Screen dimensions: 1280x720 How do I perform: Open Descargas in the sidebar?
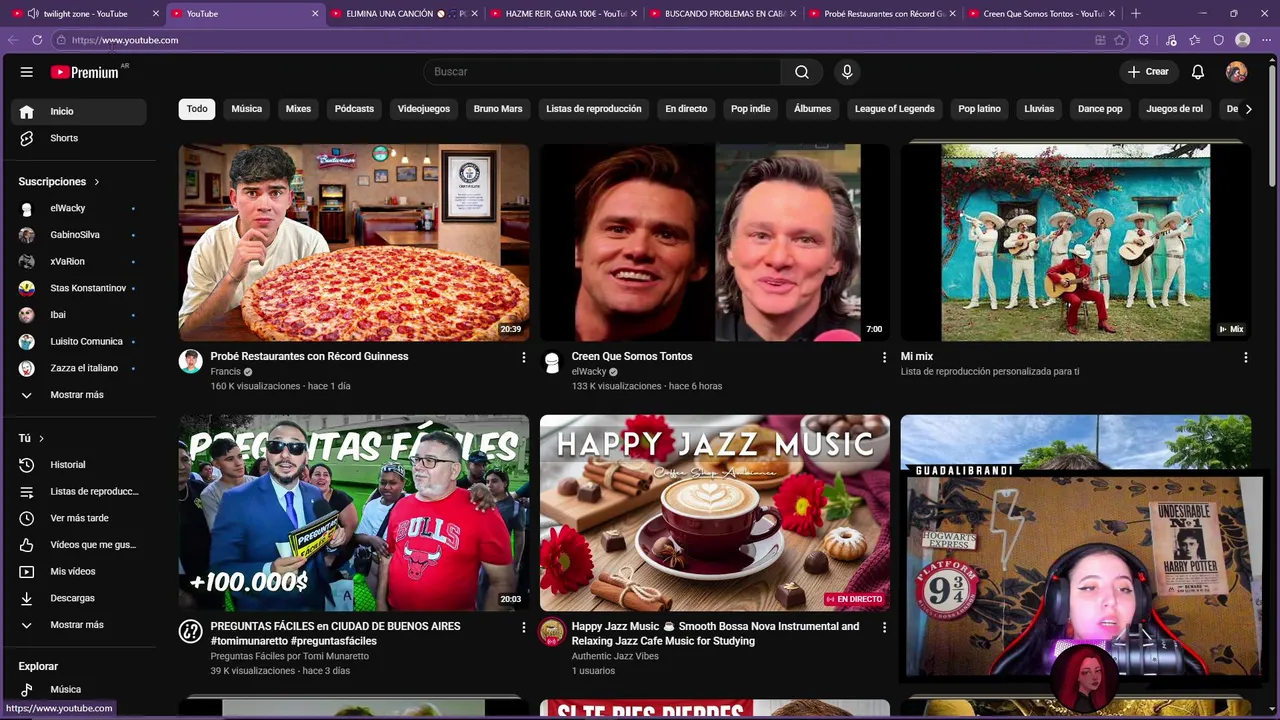(x=79, y=598)
